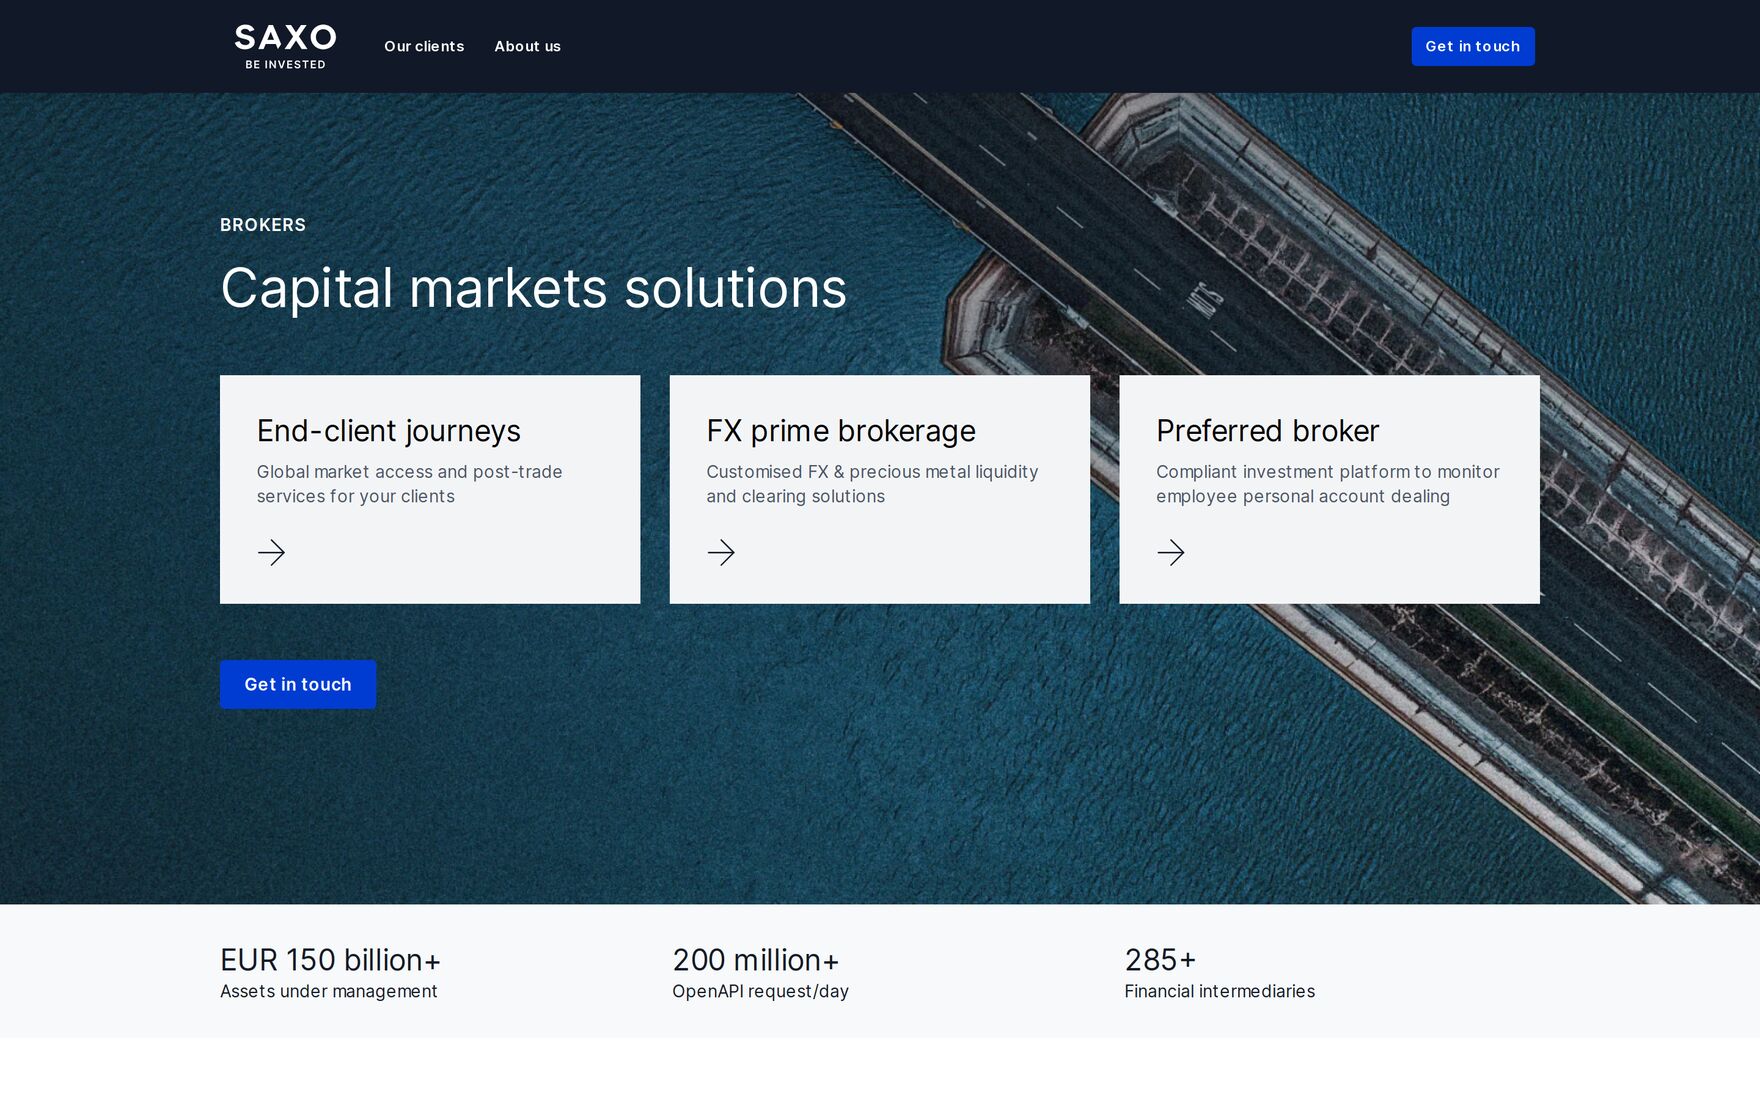Click the Capital markets solutions heading
The image size is (1760, 1100).
pos(534,289)
